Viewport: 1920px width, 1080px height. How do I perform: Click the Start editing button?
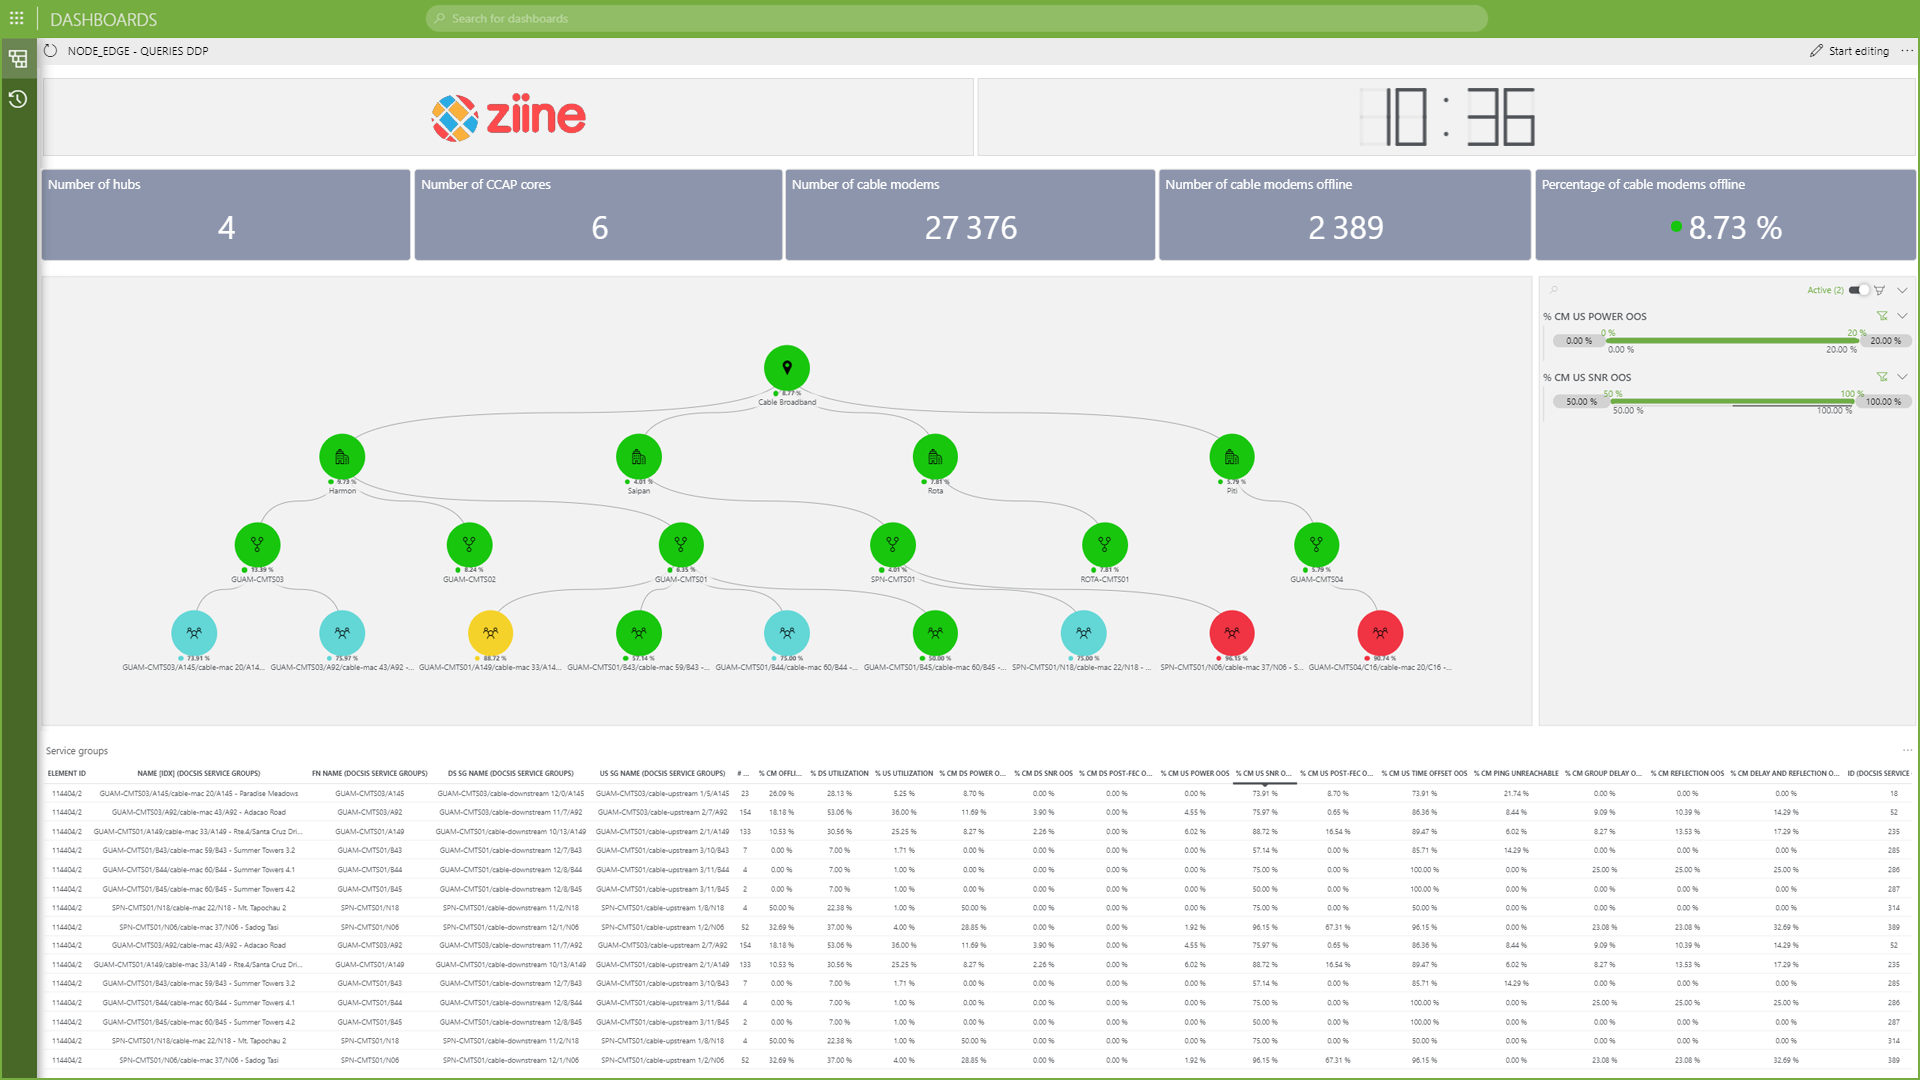coord(1849,51)
